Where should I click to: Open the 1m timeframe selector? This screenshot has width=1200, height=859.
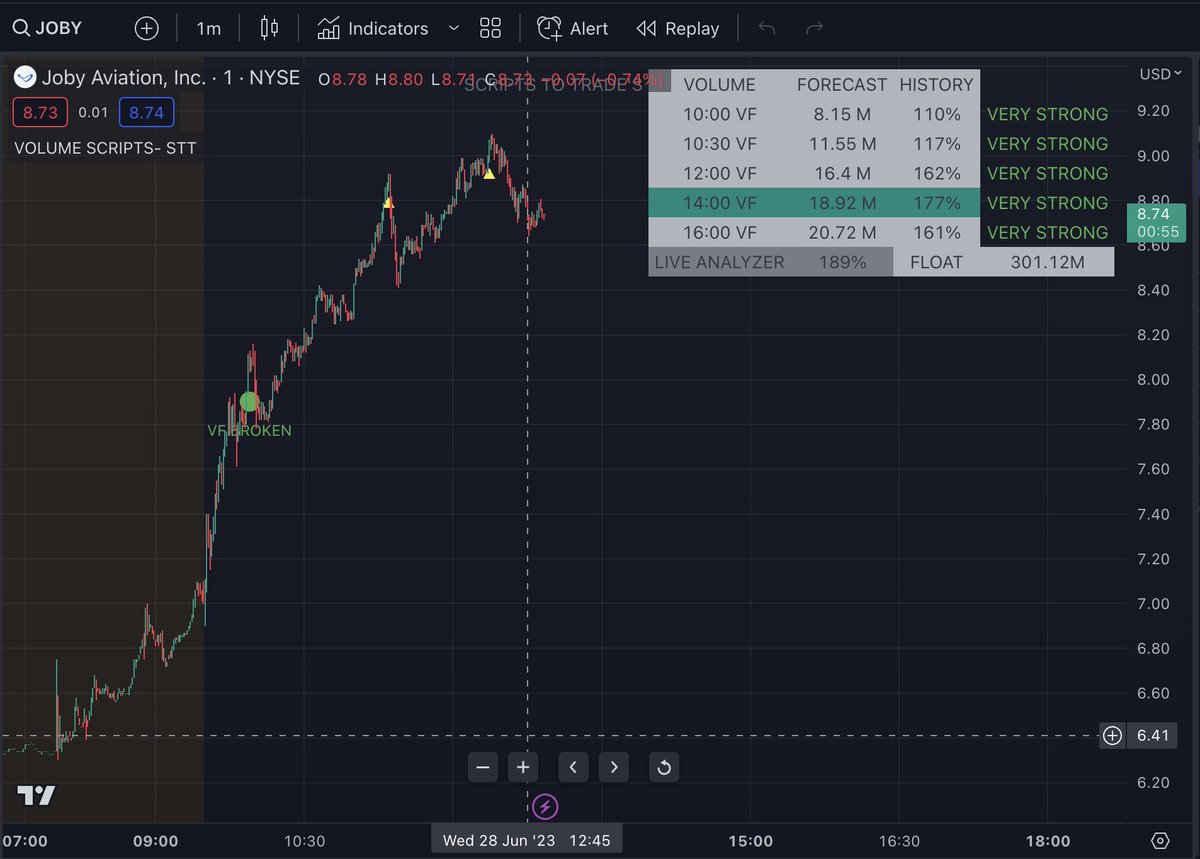click(208, 27)
